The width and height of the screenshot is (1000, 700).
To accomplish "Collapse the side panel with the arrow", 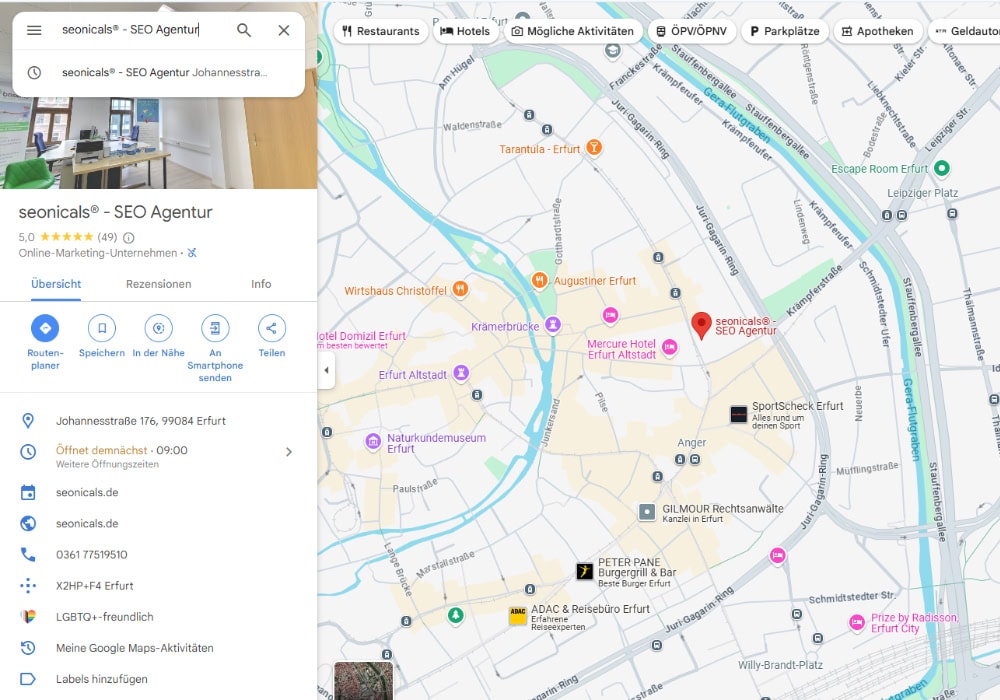I will point(326,370).
